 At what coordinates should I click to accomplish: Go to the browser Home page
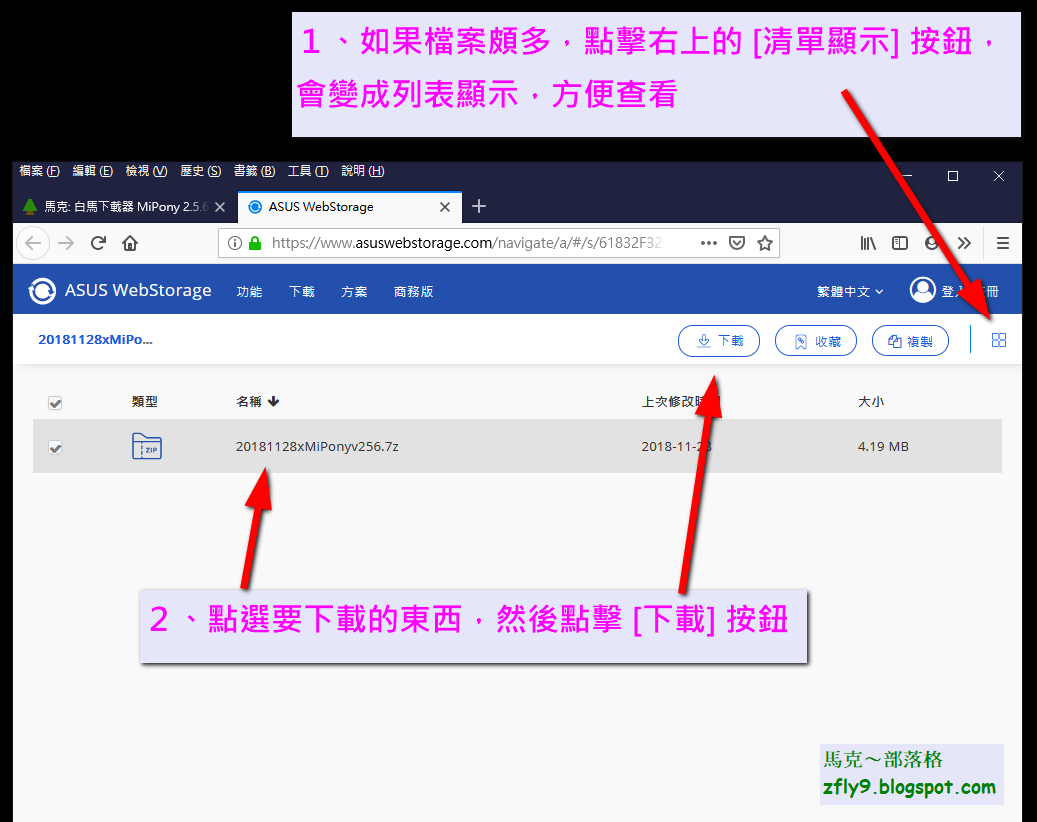point(130,243)
